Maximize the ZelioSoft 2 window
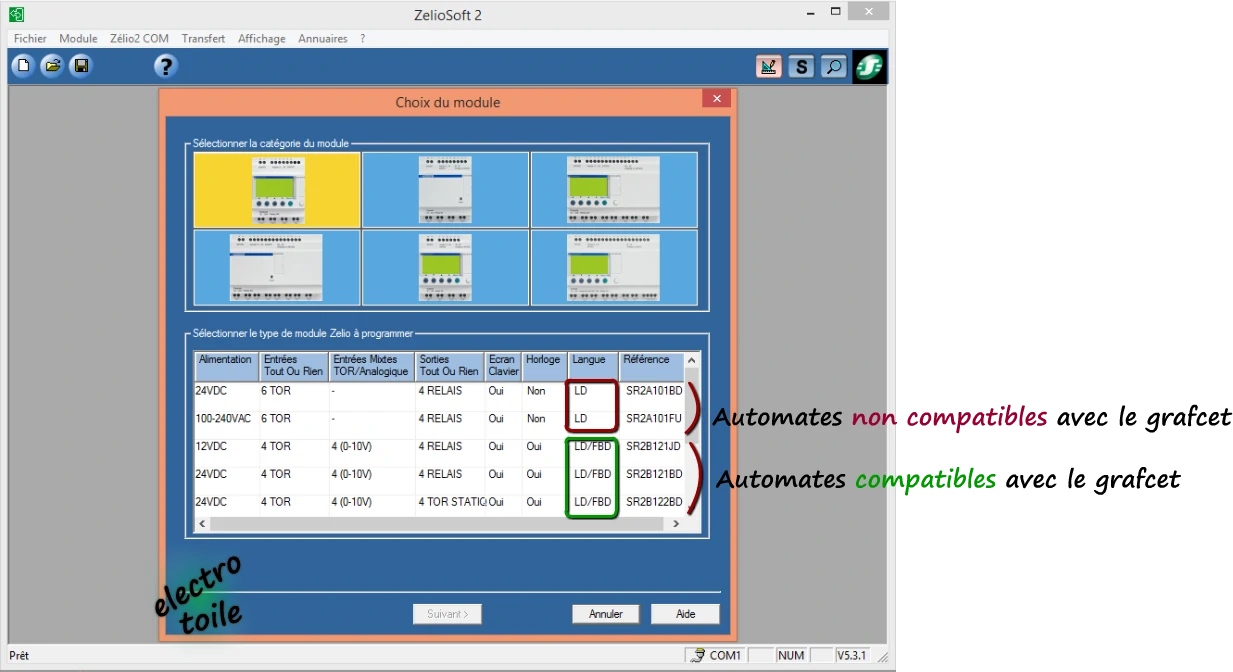 coord(836,11)
